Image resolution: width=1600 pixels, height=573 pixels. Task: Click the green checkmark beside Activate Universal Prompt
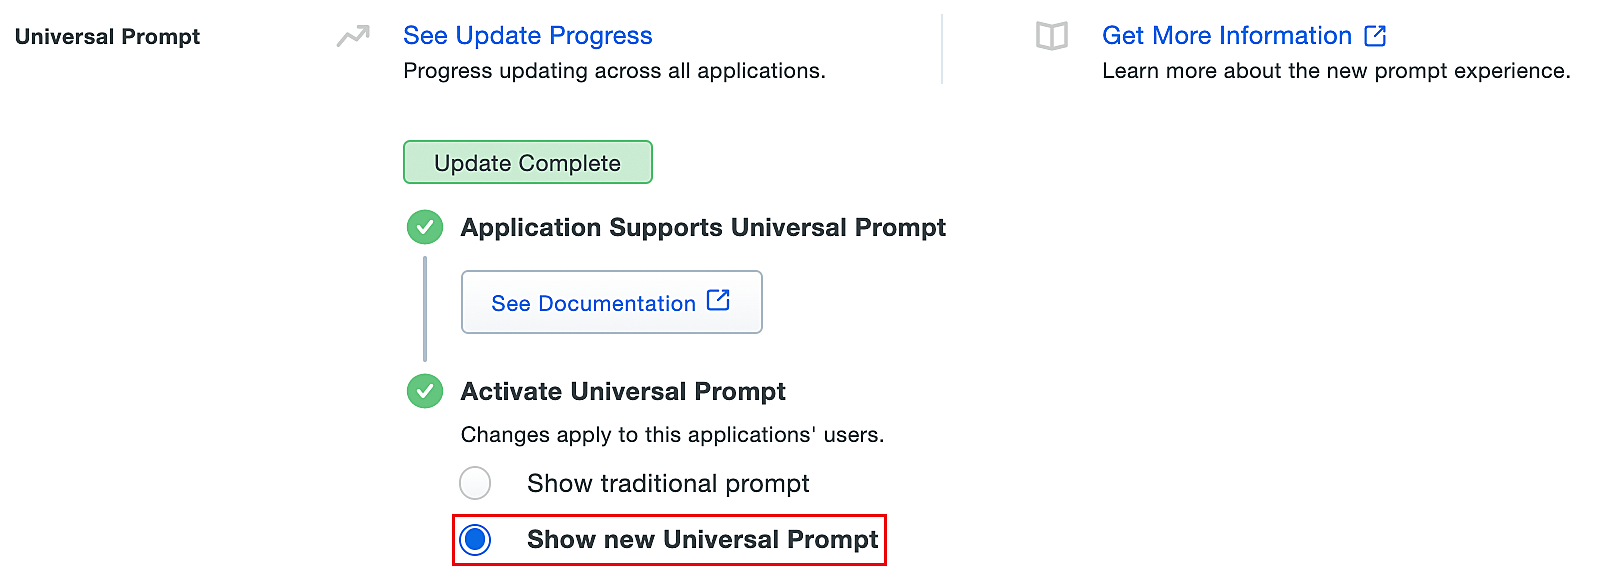[x=425, y=391]
